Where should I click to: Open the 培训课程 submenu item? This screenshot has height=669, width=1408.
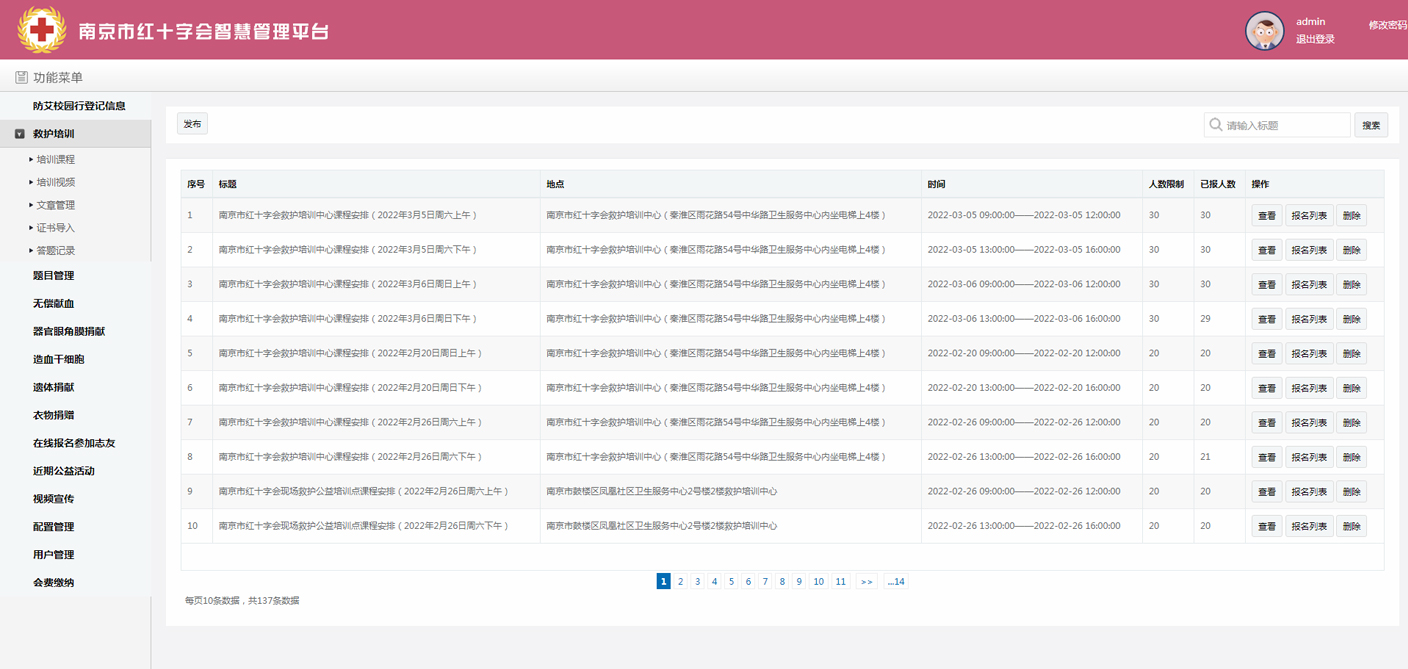pos(55,159)
